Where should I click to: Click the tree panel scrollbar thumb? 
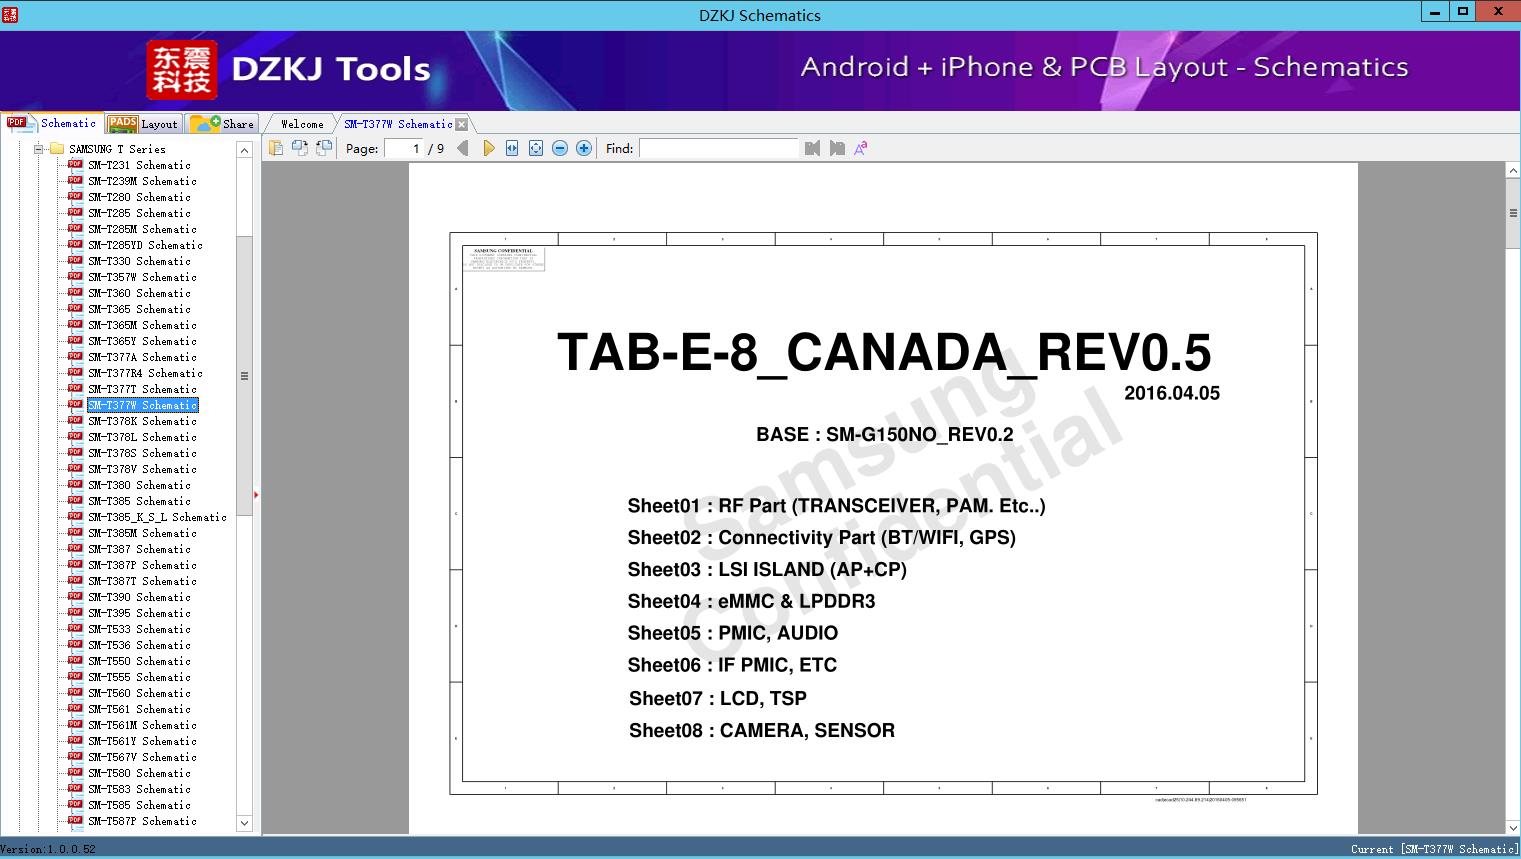pyautogui.click(x=244, y=376)
